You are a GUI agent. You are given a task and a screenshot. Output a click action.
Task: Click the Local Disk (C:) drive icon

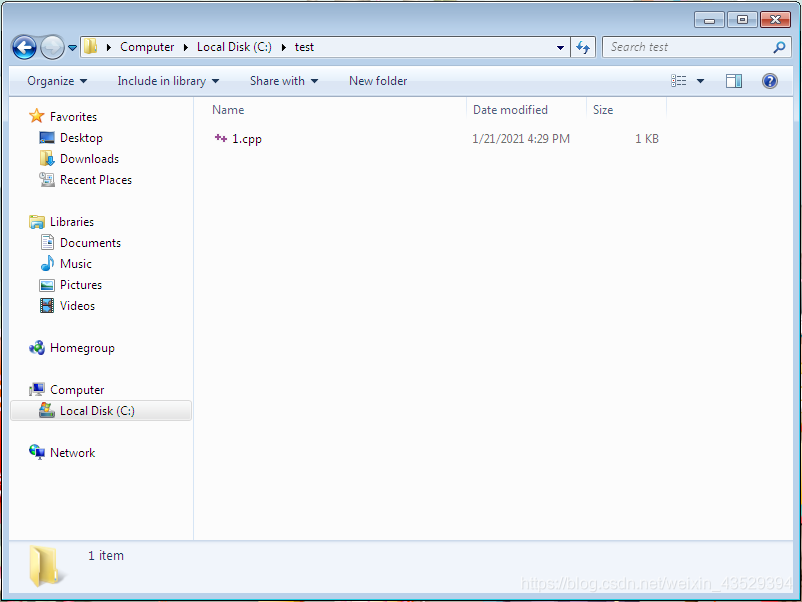coord(47,410)
